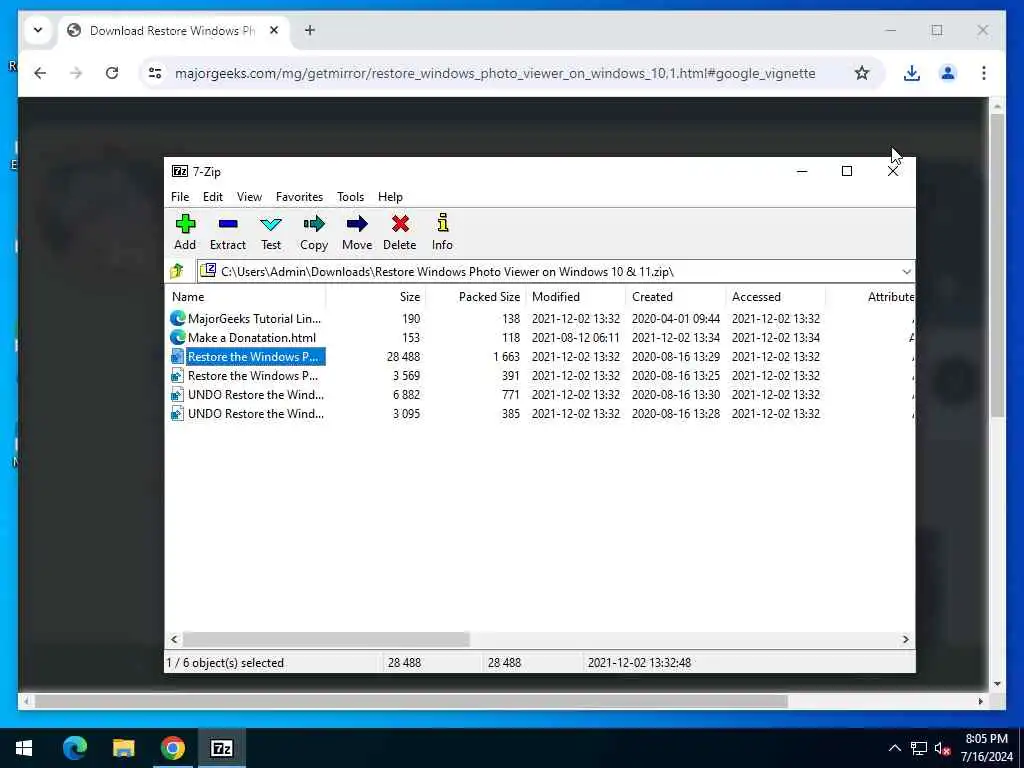This screenshot has width=1024, height=768.
Task: Open the File menu in 7-Zip
Action: tap(180, 197)
